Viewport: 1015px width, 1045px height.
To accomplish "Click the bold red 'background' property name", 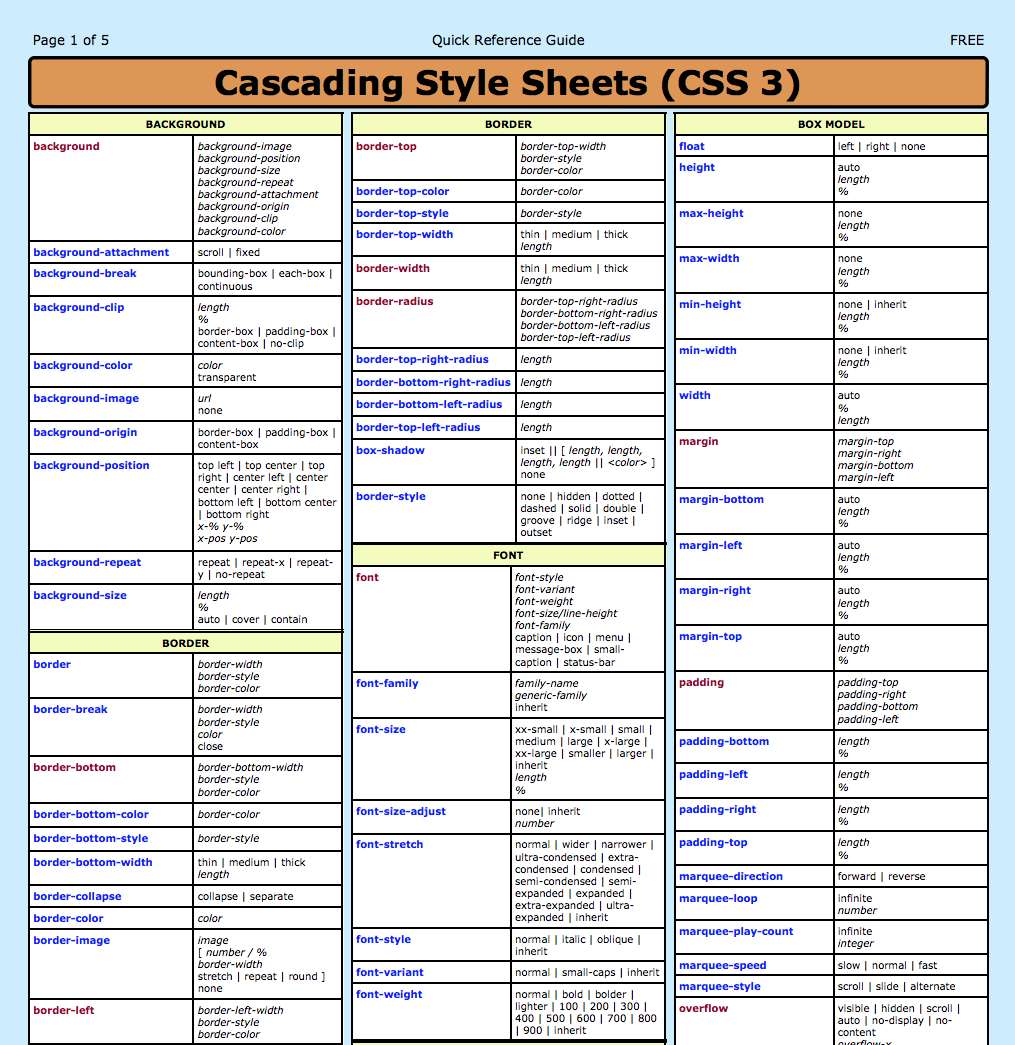I will click(x=66, y=146).
